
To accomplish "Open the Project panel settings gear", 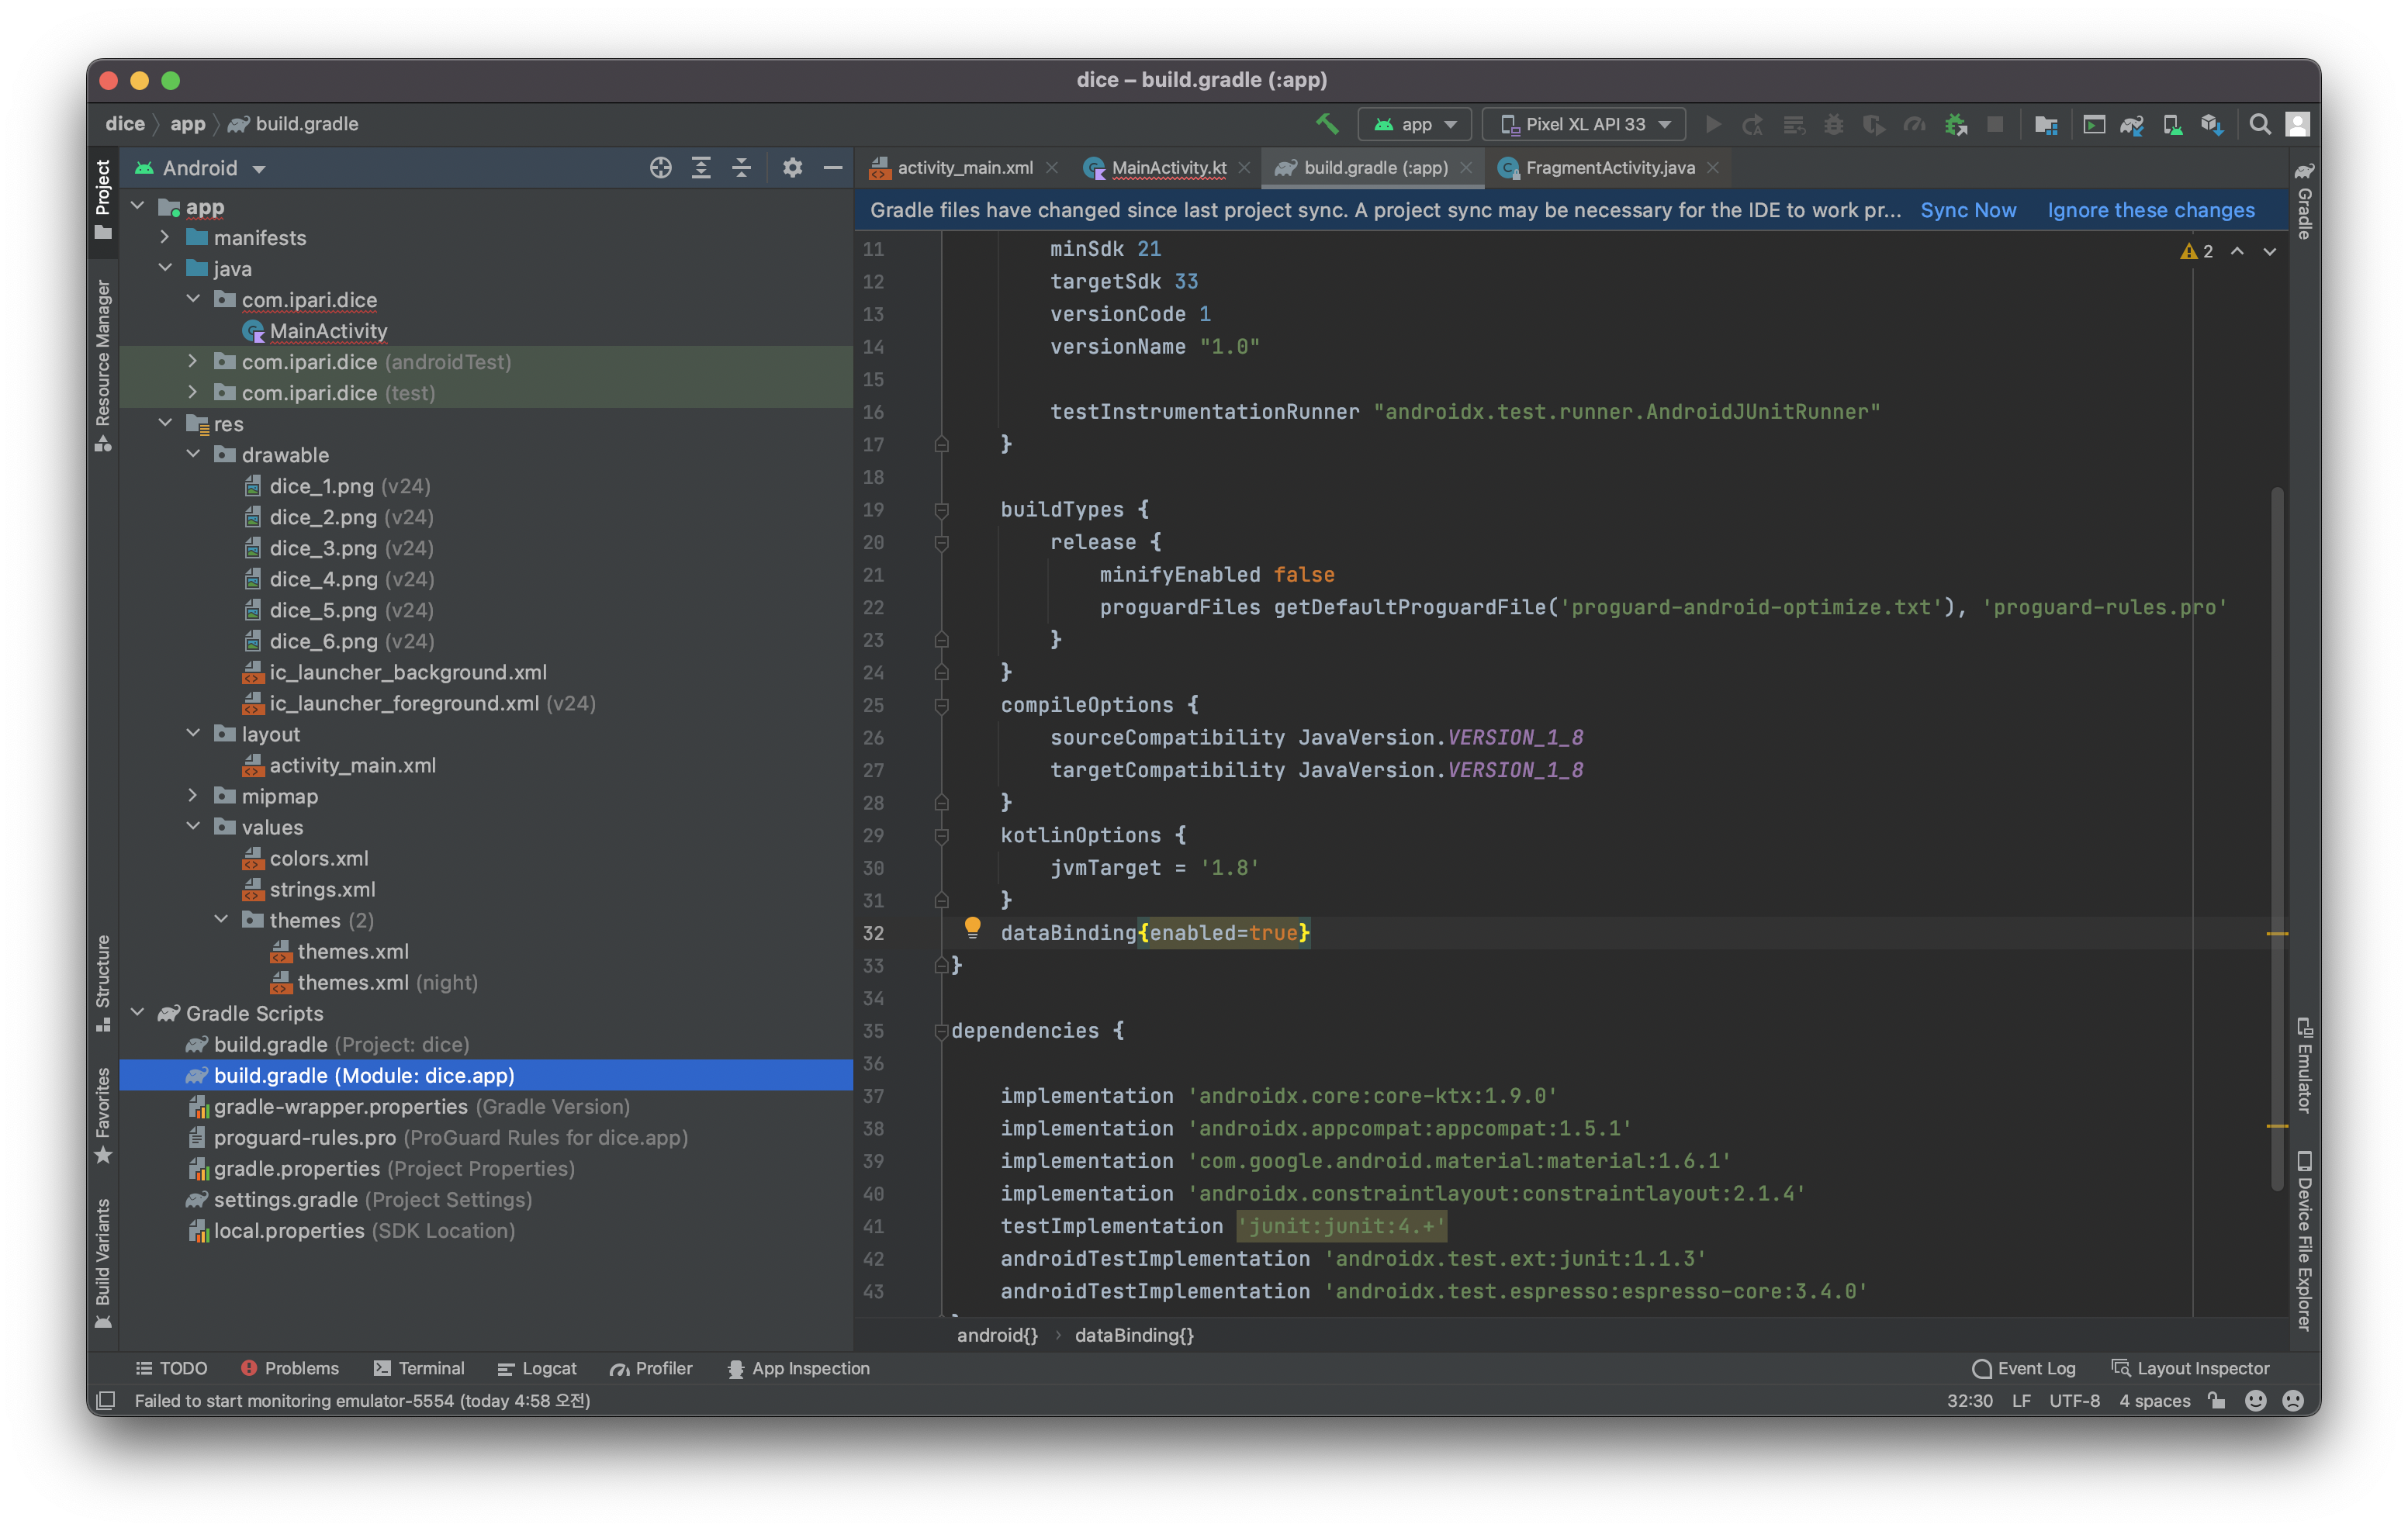I will pyautogui.click(x=792, y=168).
